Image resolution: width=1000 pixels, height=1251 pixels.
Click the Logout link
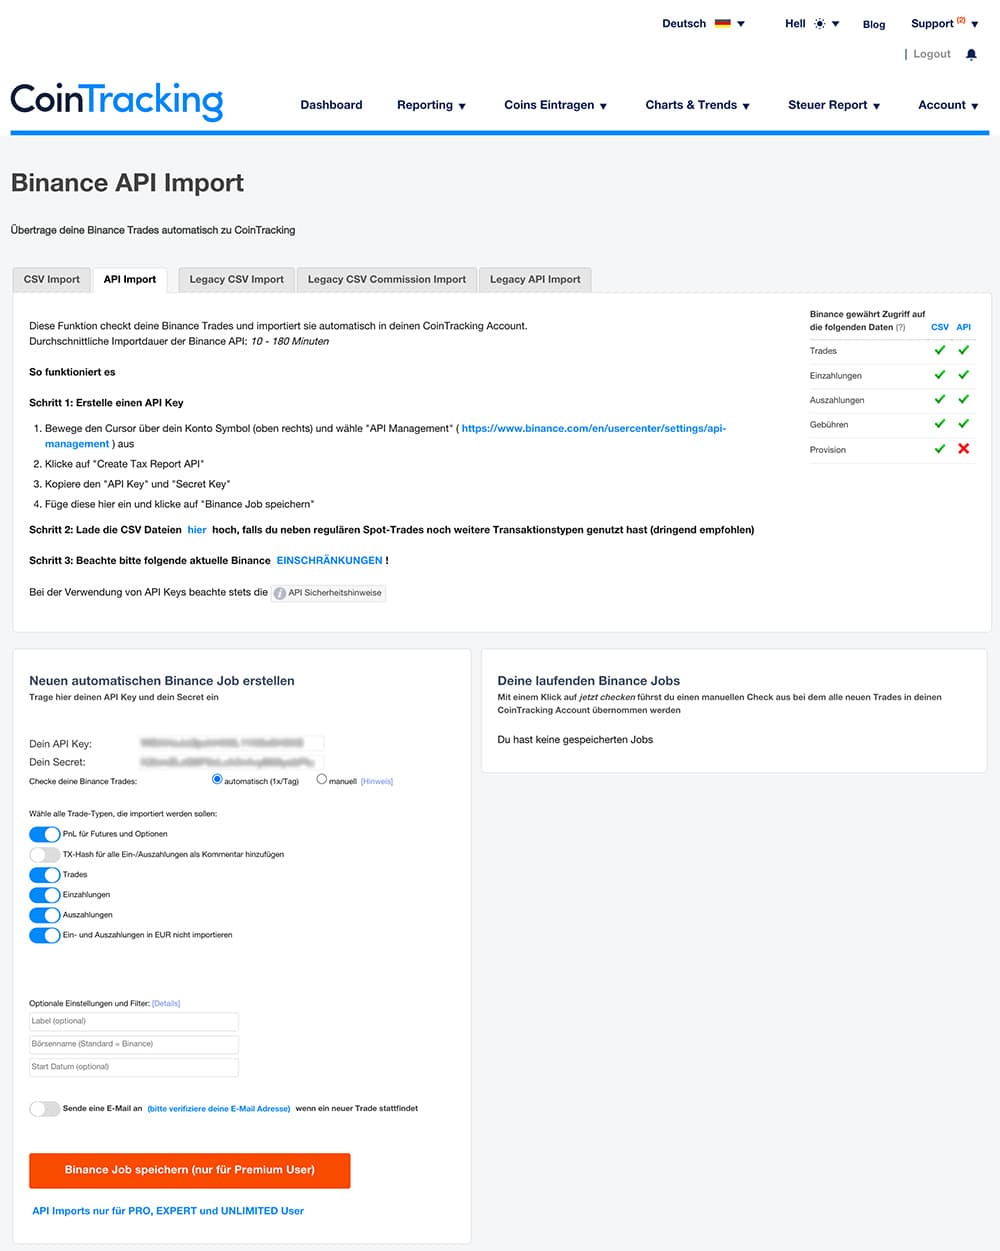932,54
